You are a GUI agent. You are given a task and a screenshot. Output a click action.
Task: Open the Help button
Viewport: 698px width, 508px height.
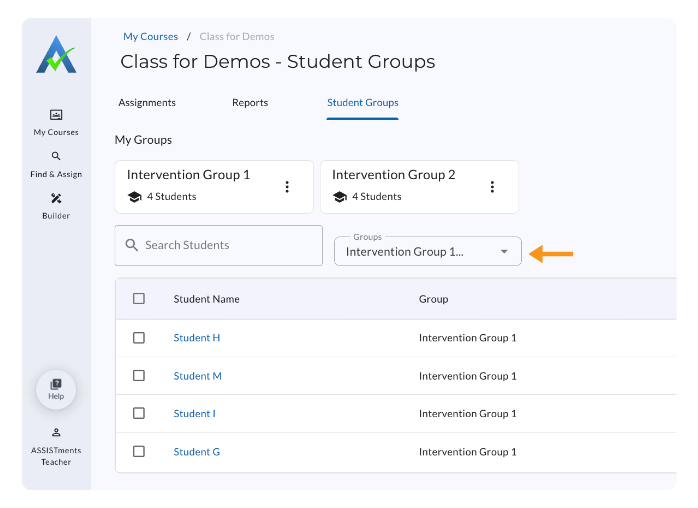click(56, 389)
